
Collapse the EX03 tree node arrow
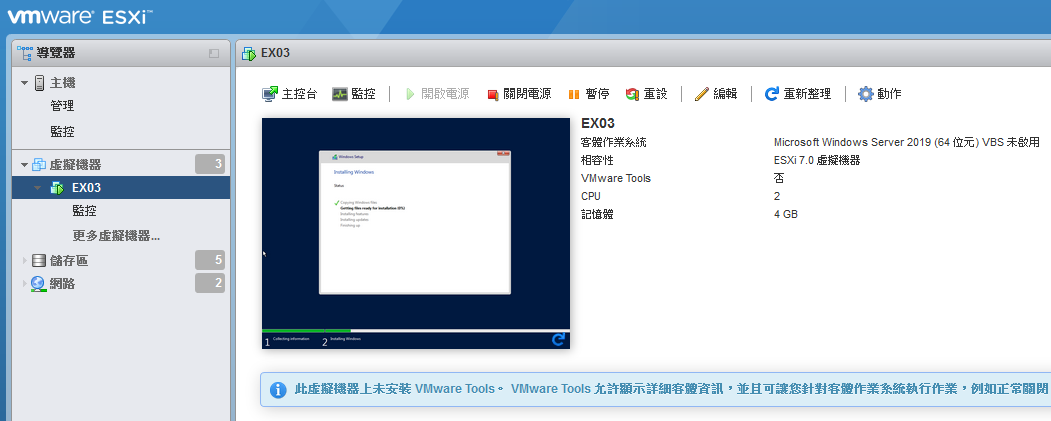(x=37, y=188)
